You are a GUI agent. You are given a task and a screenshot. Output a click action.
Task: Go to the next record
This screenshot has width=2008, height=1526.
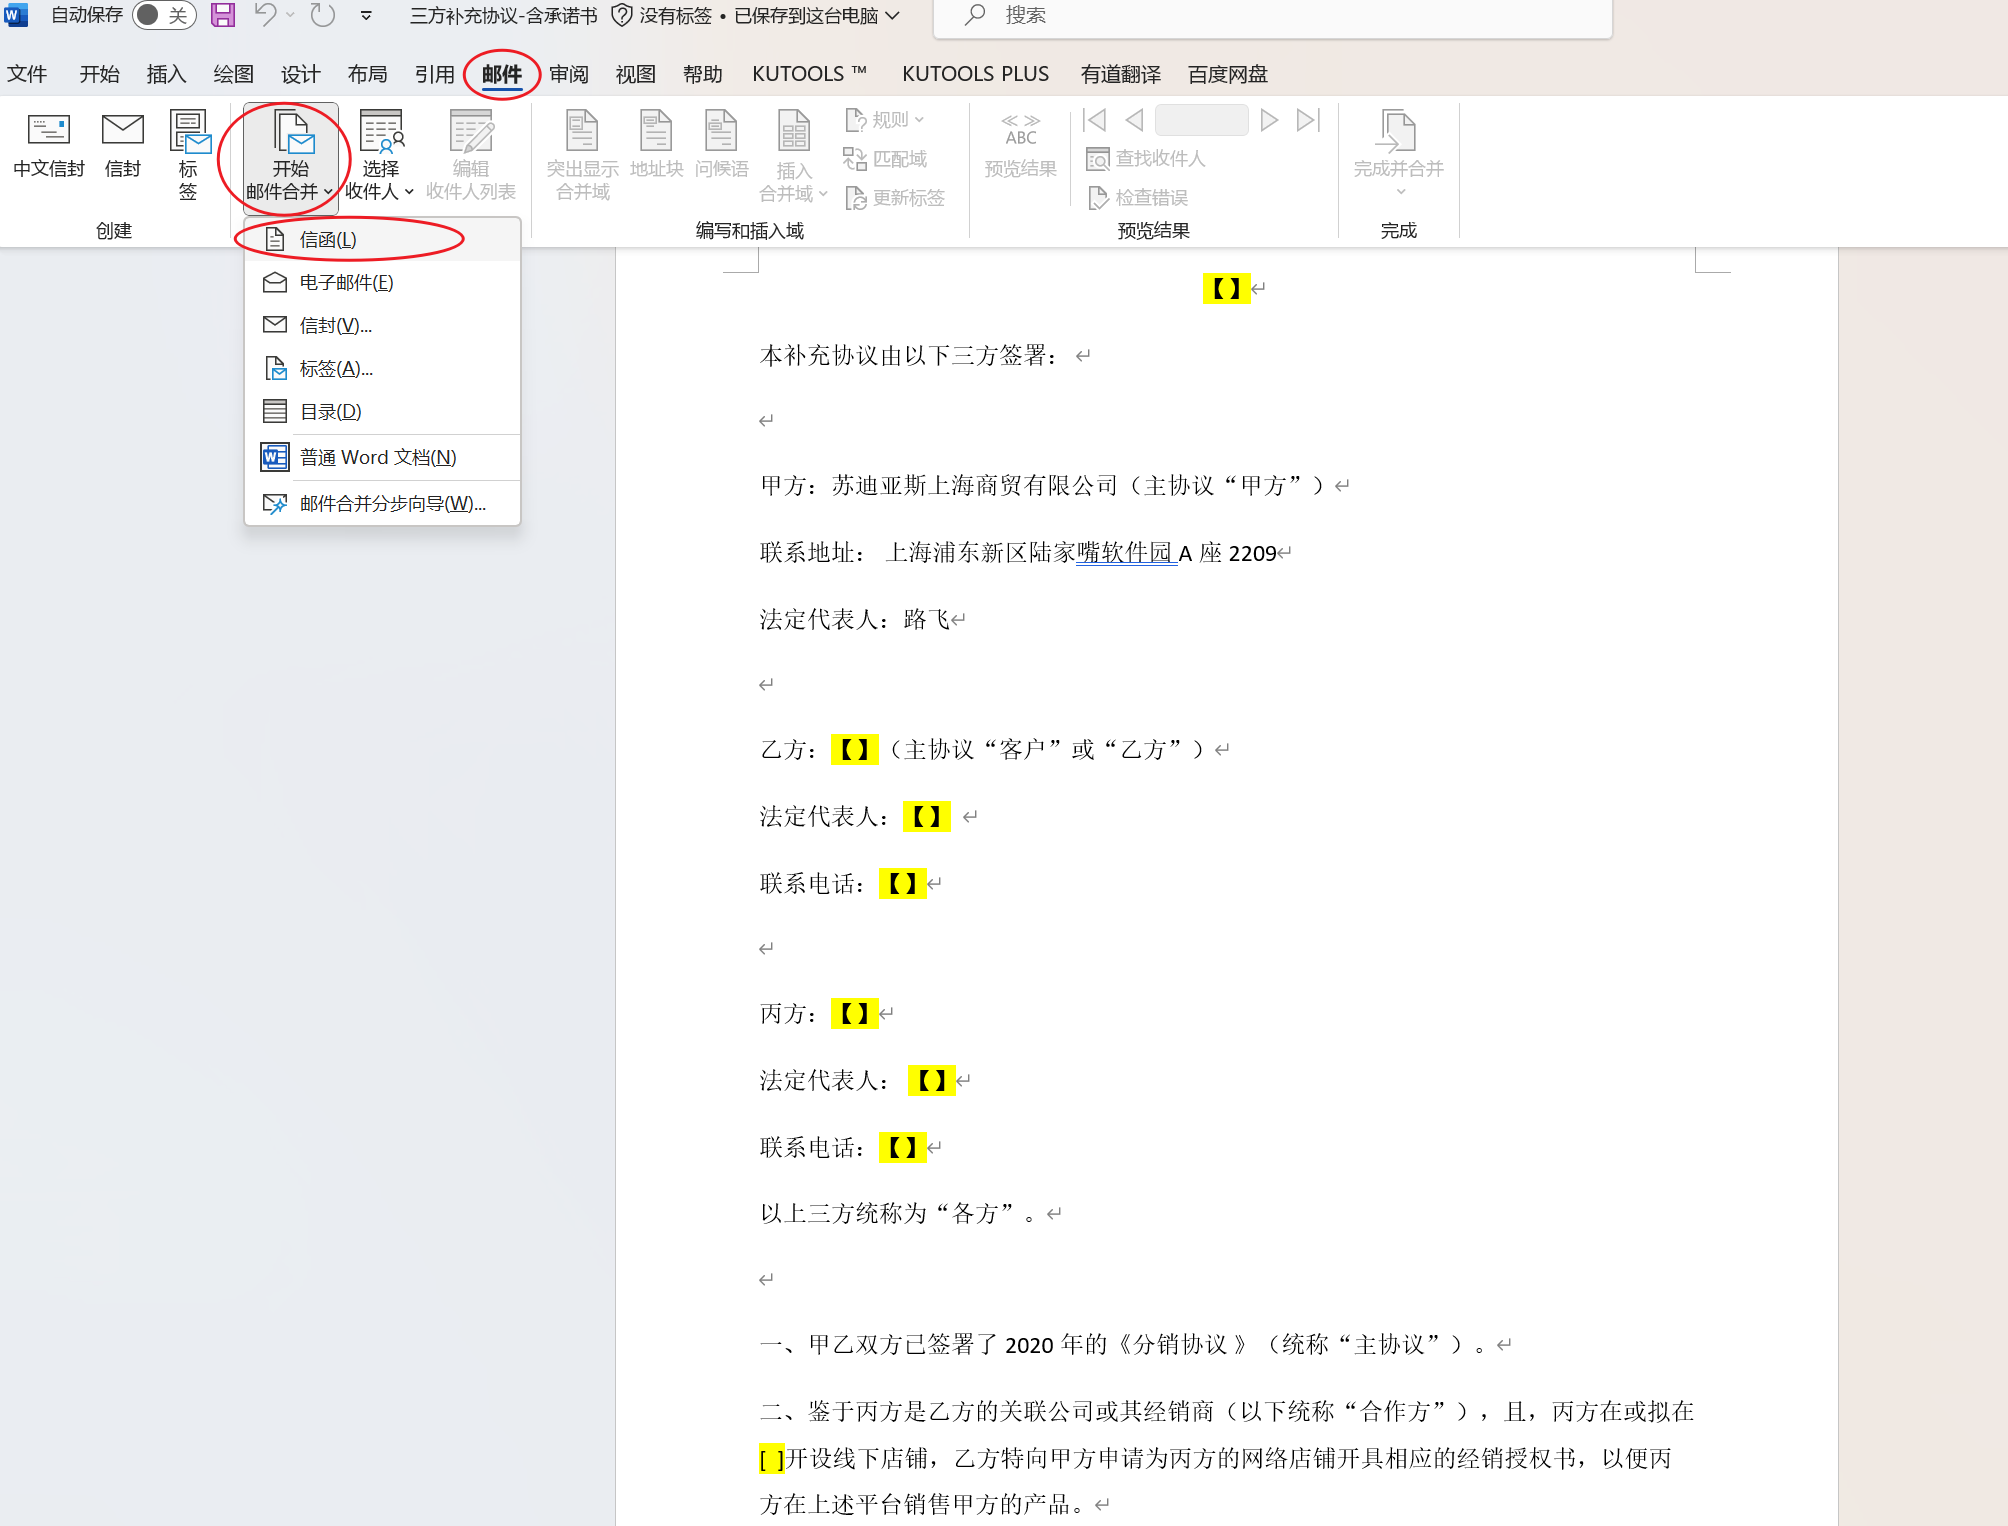coord(1269,120)
